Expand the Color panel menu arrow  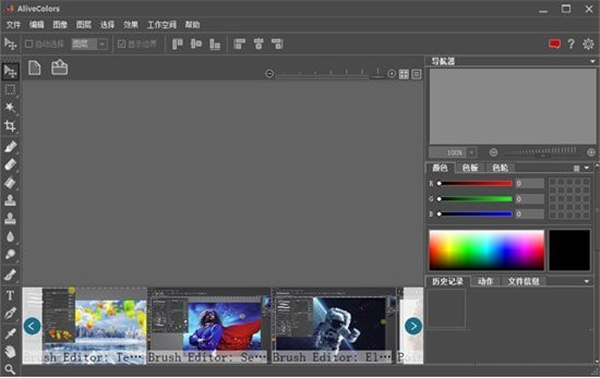tap(587, 168)
